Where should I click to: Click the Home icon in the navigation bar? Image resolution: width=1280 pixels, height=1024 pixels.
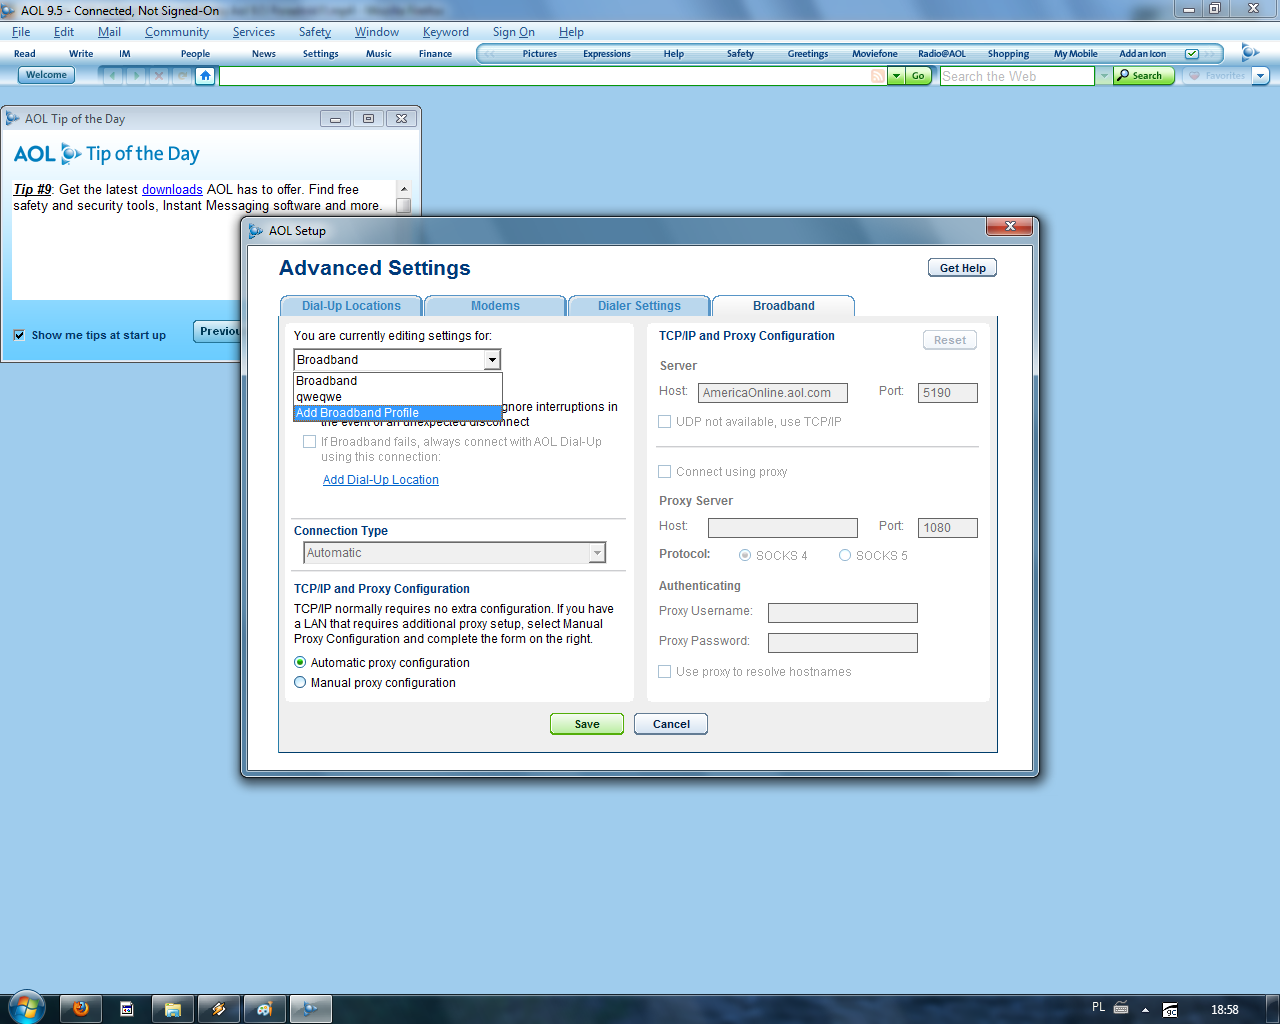[205, 76]
